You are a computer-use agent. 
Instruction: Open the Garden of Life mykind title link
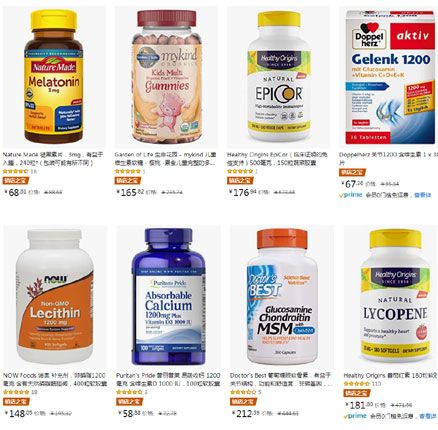click(165, 159)
